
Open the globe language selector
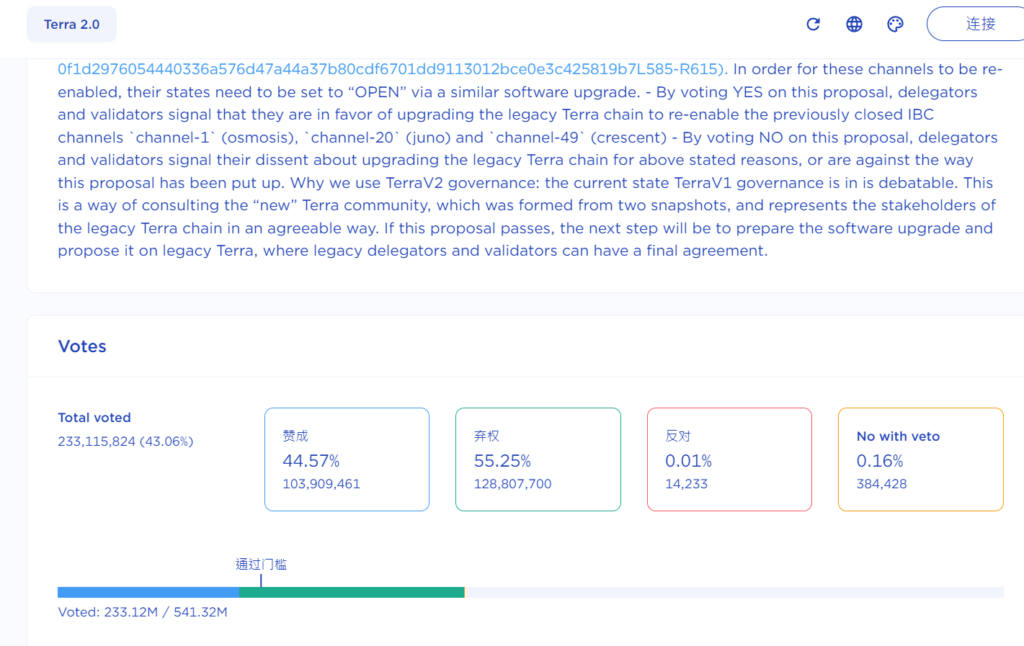tap(854, 24)
